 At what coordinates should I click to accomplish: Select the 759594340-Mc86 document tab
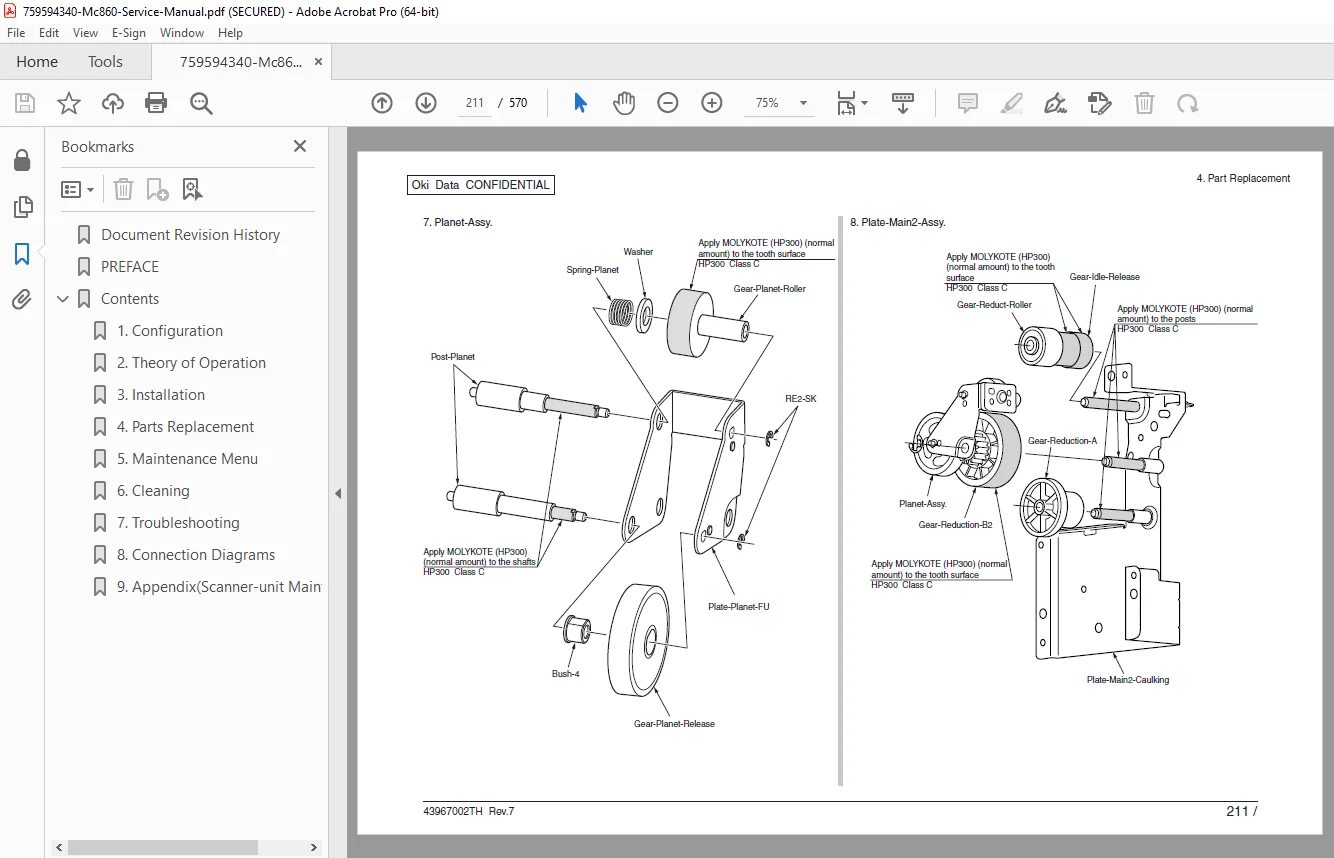(x=241, y=62)
